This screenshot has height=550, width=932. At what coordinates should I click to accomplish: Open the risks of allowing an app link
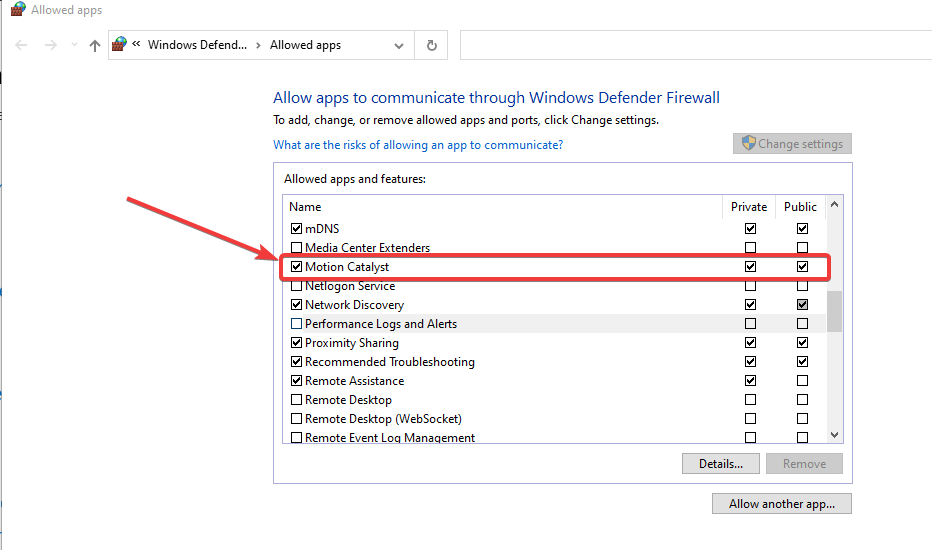coord(418,144)
